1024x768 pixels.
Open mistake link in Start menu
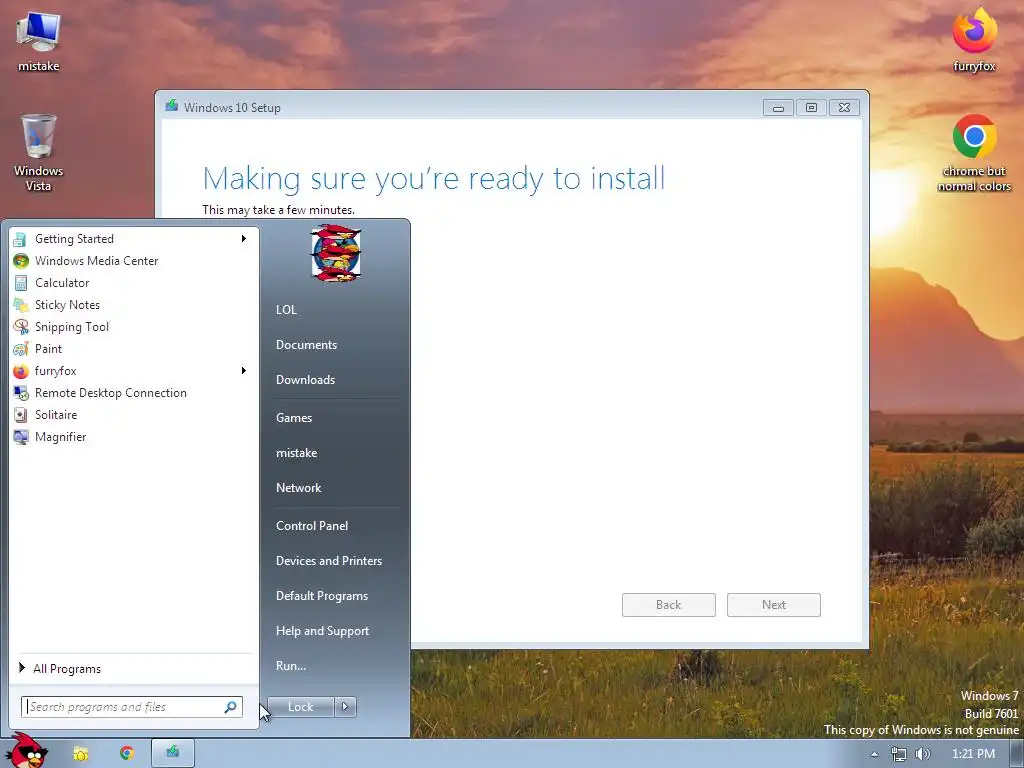(296, 453)
